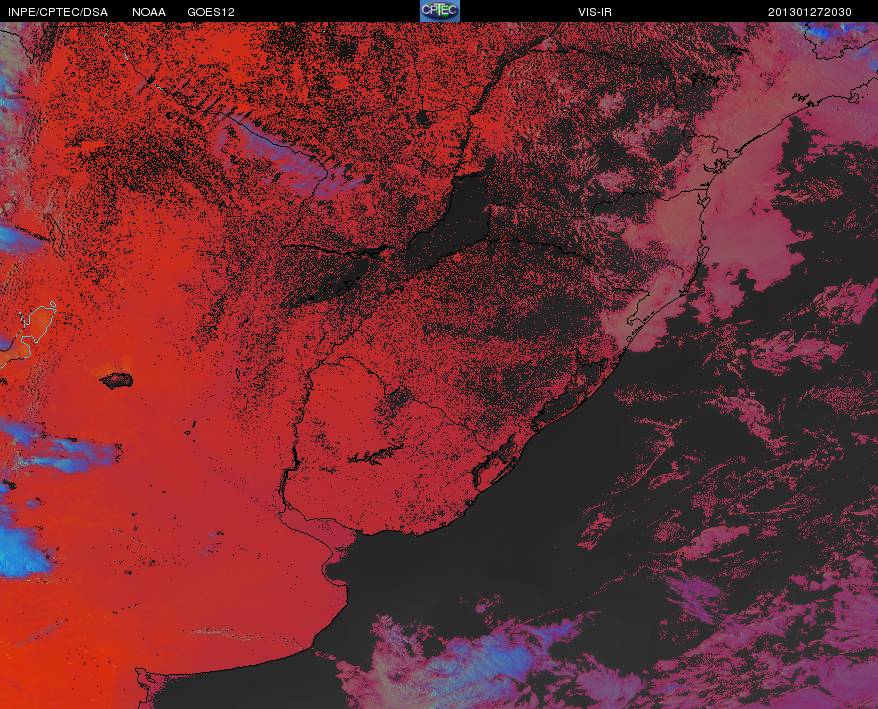
Task: Select the 201301272030 timestamp text
Action: (810, 12)
